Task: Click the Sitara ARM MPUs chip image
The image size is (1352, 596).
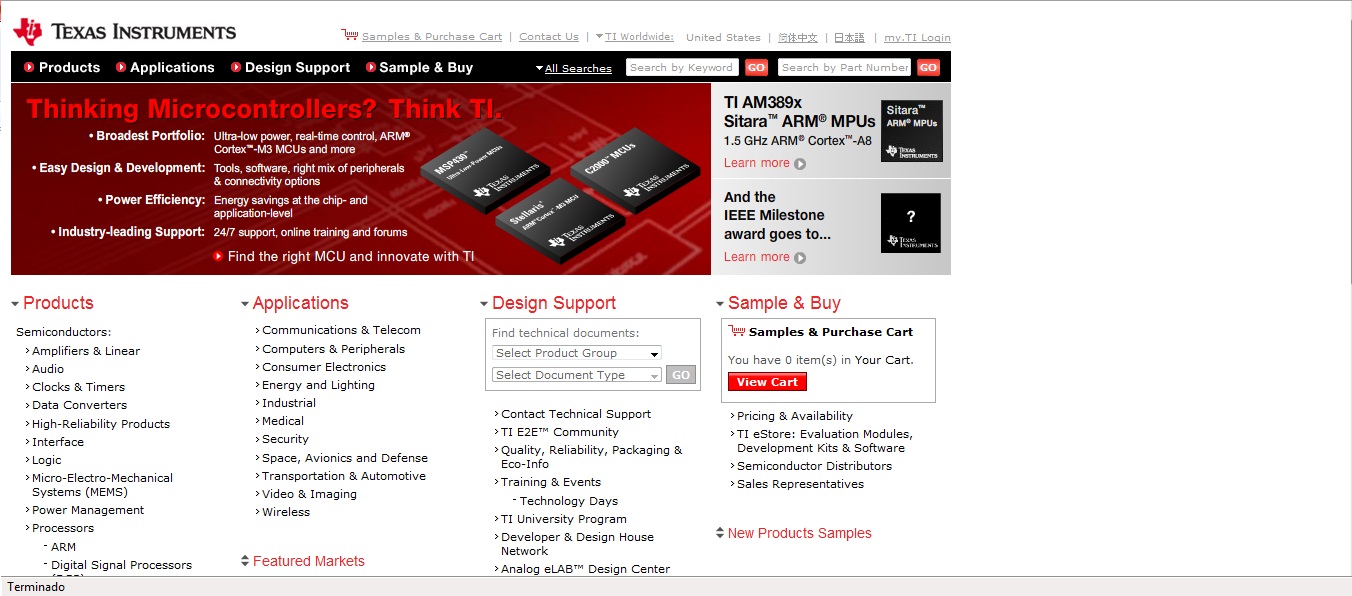Action: click(x=911, y=131)
